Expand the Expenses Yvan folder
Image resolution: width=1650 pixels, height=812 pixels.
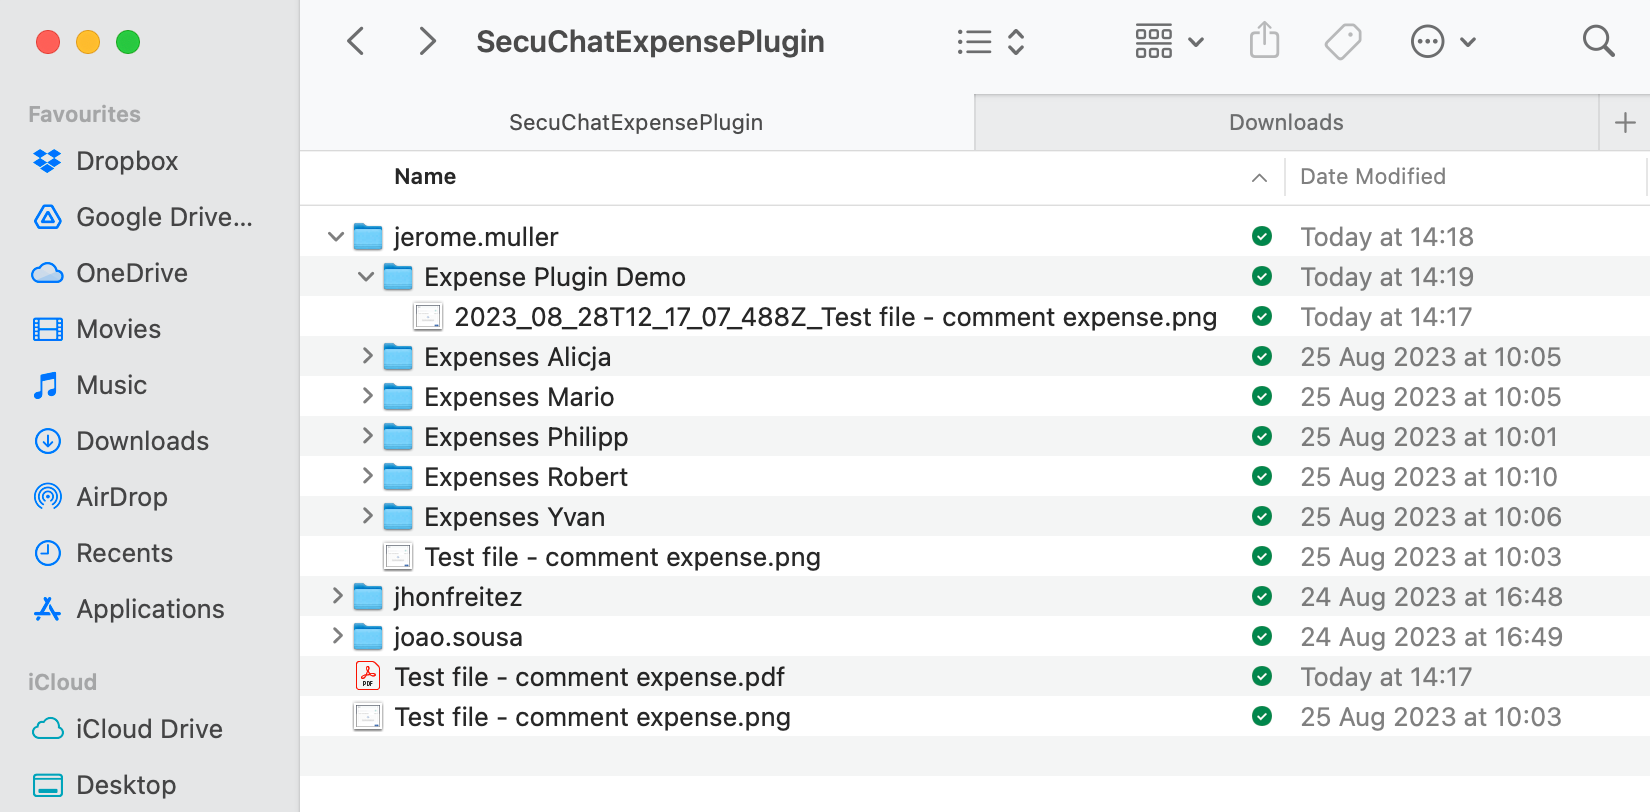(x=367, y=516)
